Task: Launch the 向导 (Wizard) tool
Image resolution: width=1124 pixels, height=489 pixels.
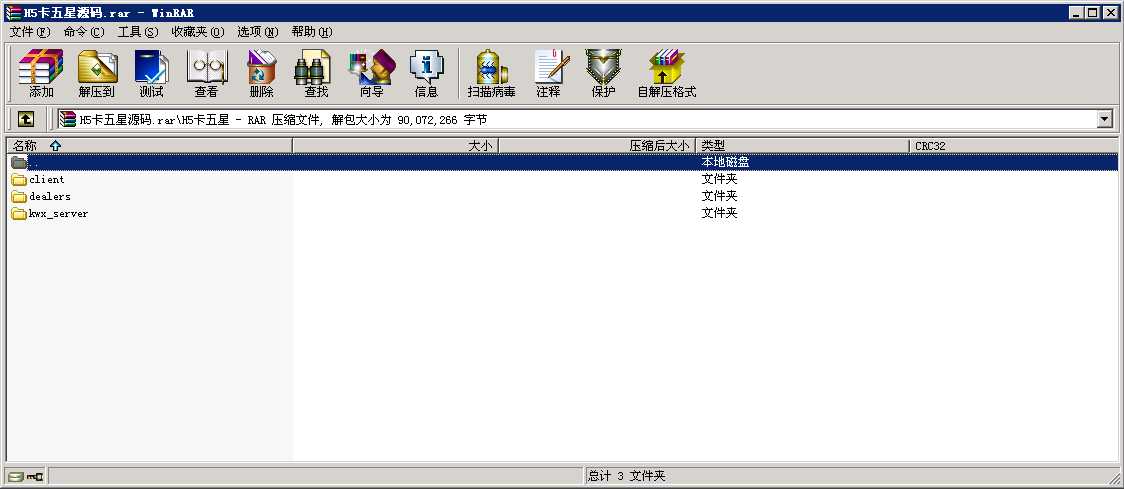Action: [371, 73]
